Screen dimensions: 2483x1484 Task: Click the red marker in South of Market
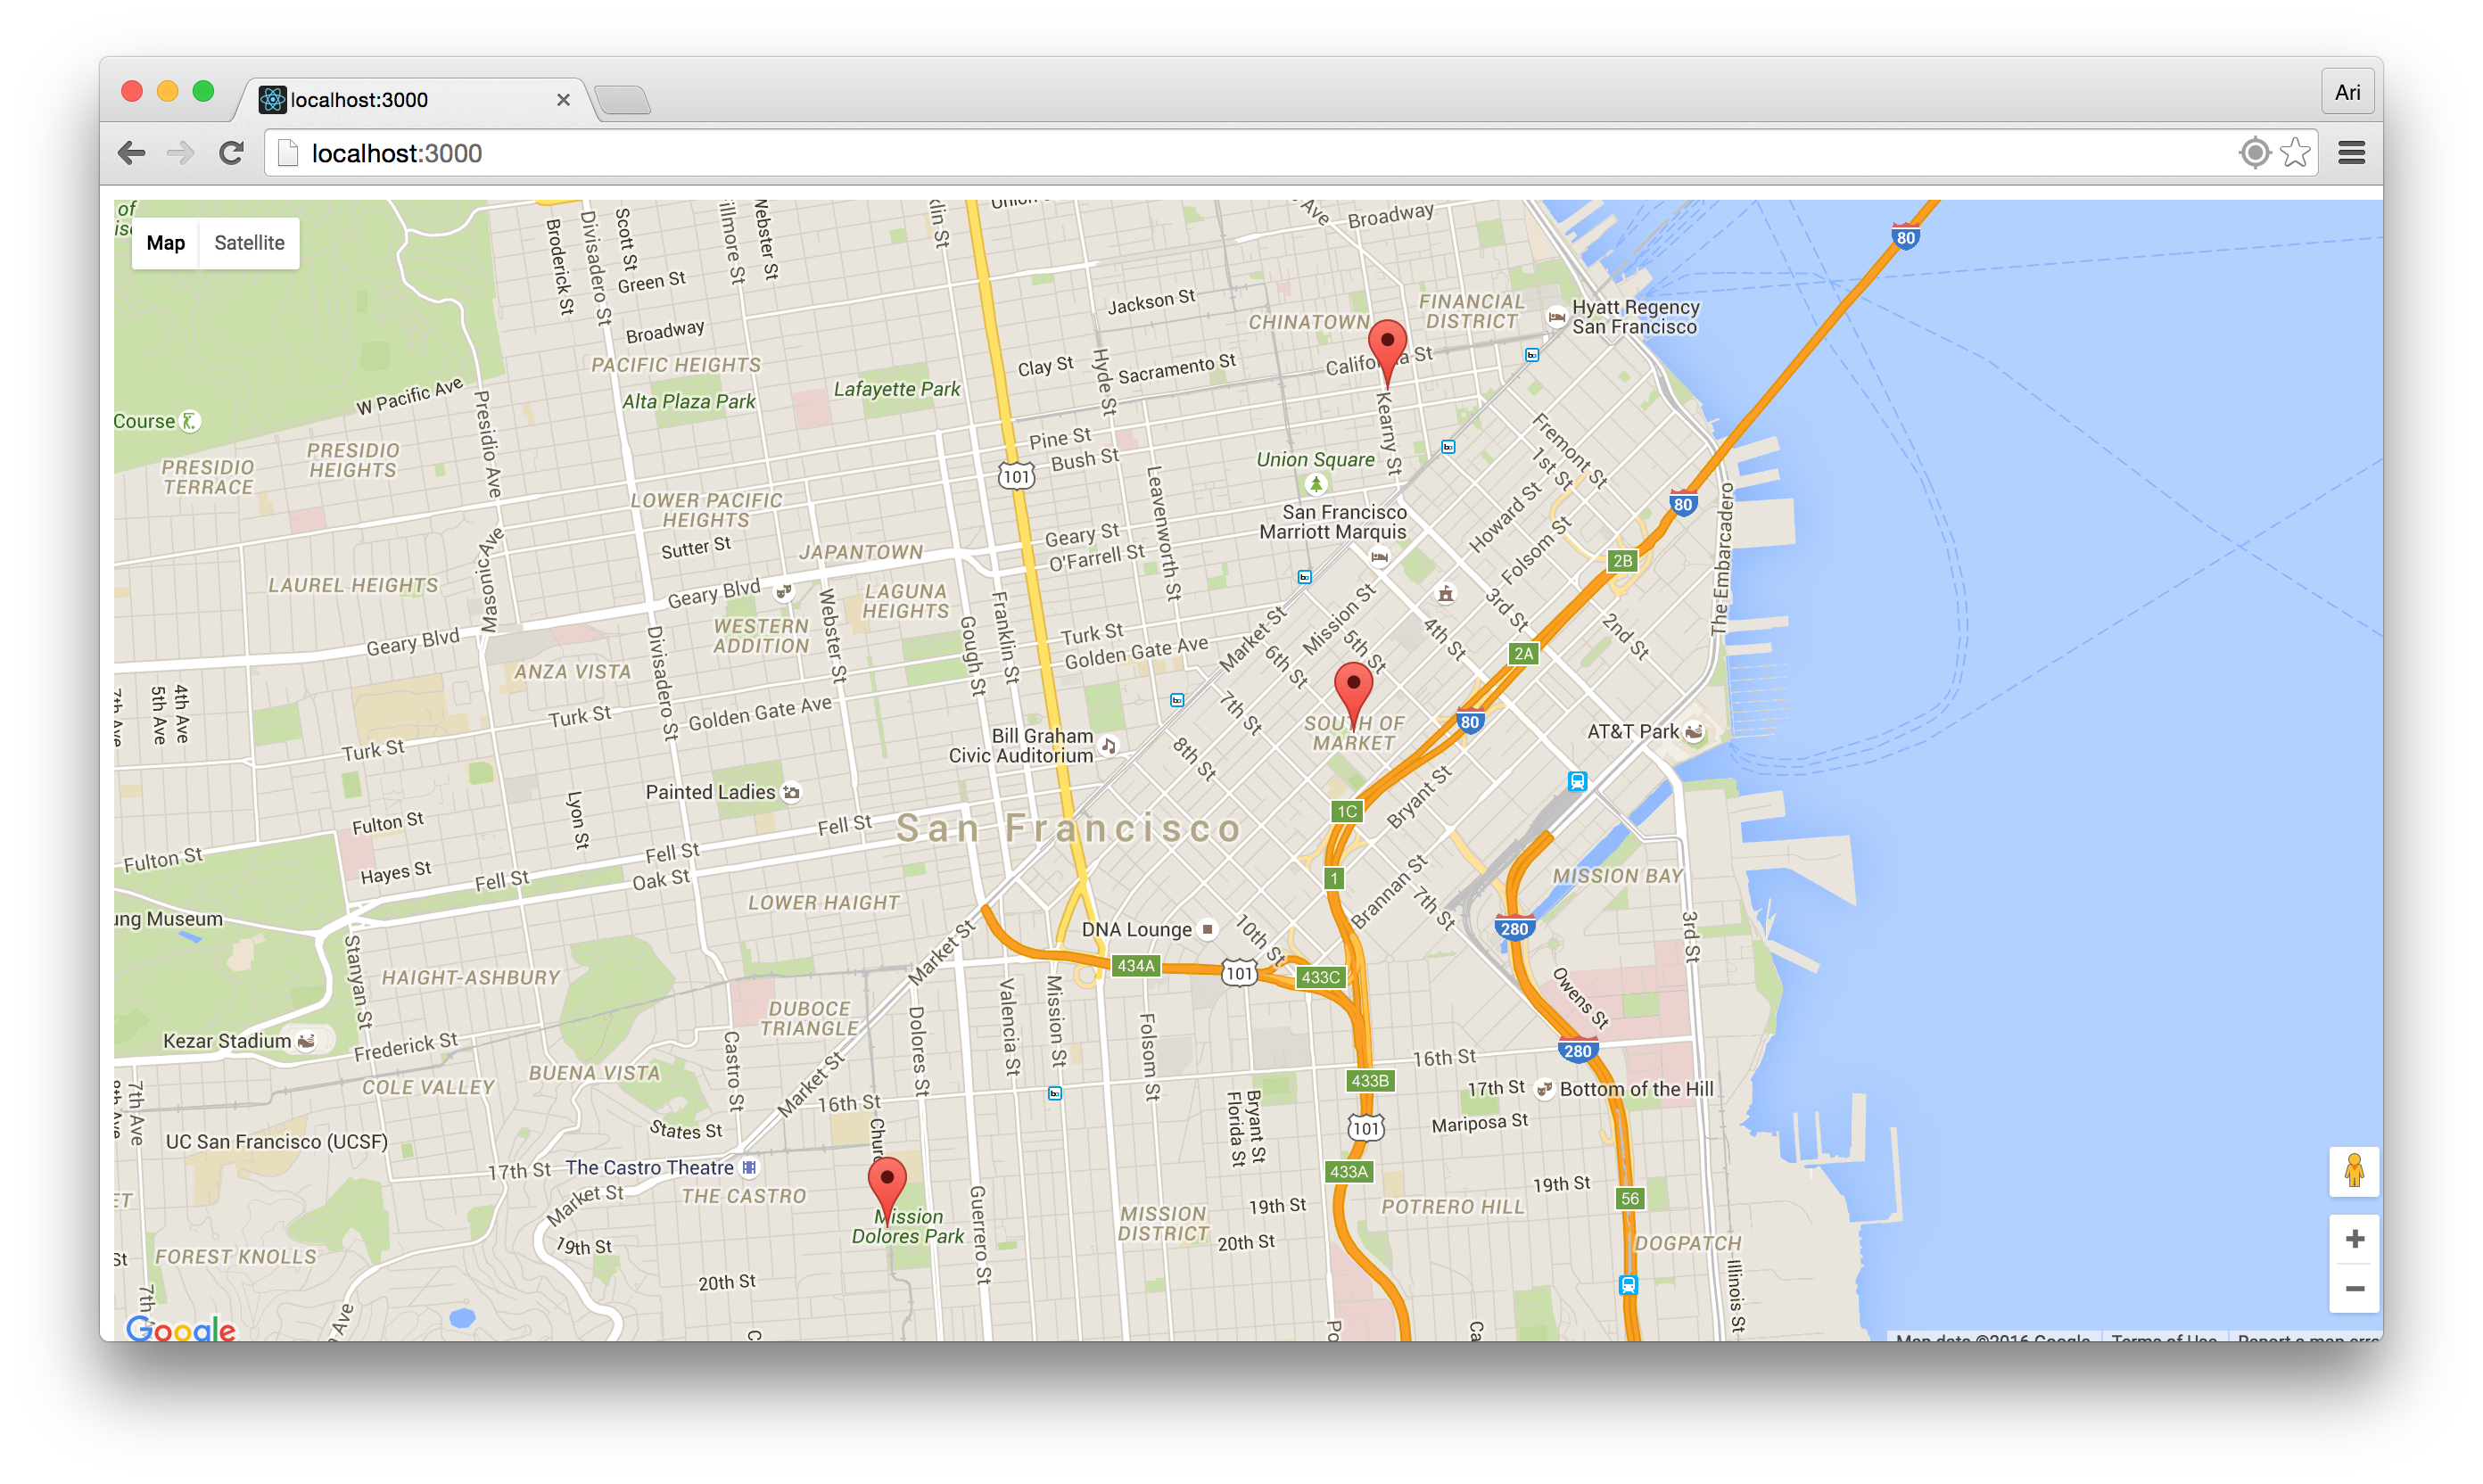[1353, 694]
